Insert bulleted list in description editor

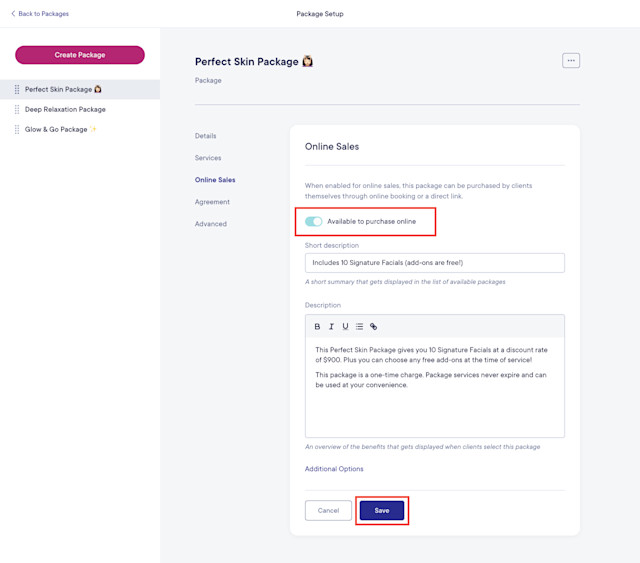359,326
